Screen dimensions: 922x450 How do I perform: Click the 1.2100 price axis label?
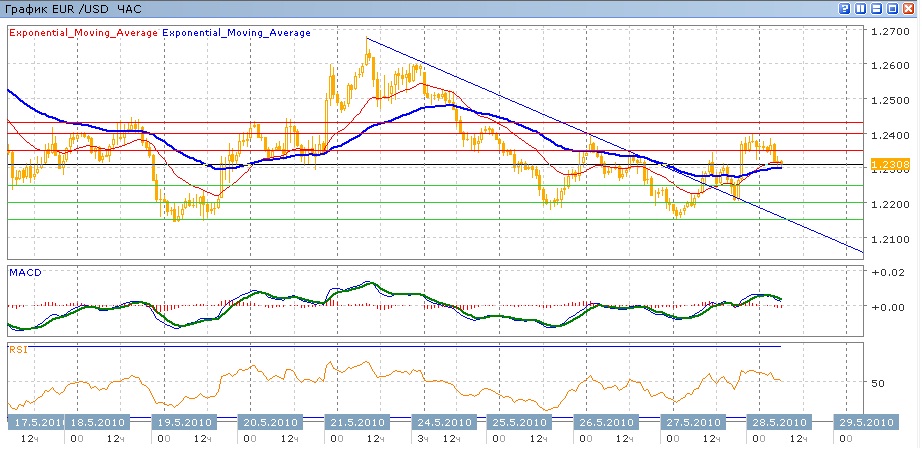[x=889, y=239]
